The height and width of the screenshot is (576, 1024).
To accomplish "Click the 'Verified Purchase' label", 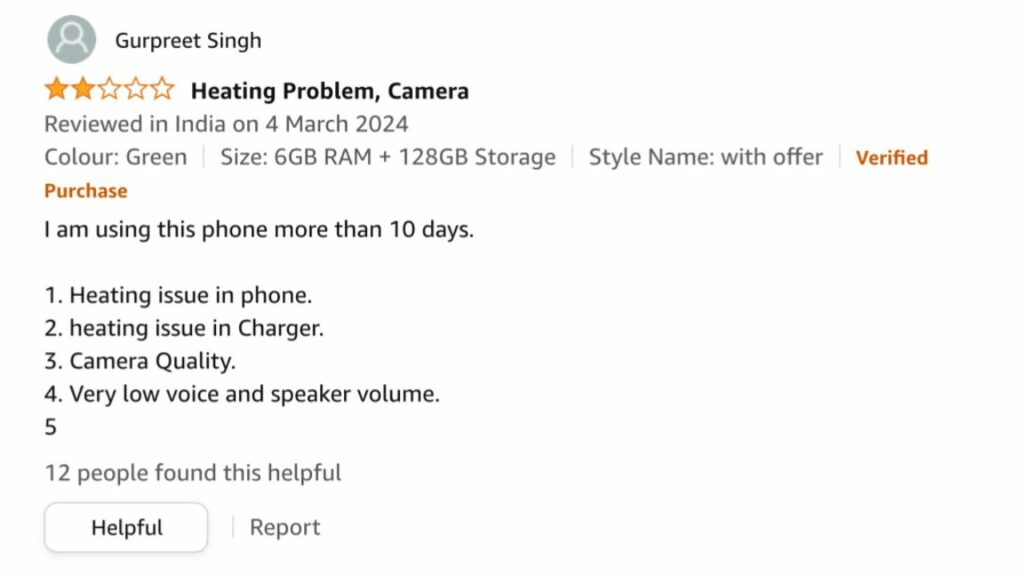I will tap(891, 158).
